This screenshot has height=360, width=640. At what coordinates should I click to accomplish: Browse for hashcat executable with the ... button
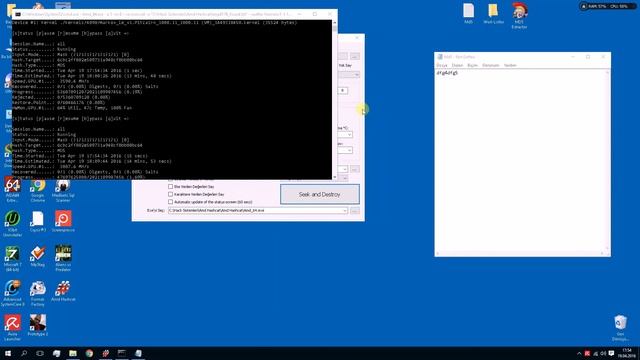355,211
